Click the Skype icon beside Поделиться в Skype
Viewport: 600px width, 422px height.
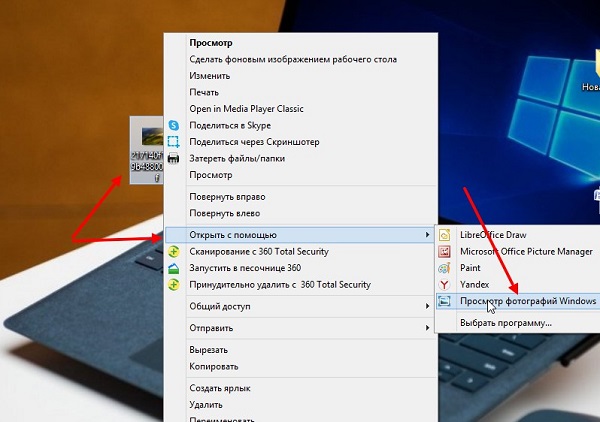(174, 125)
